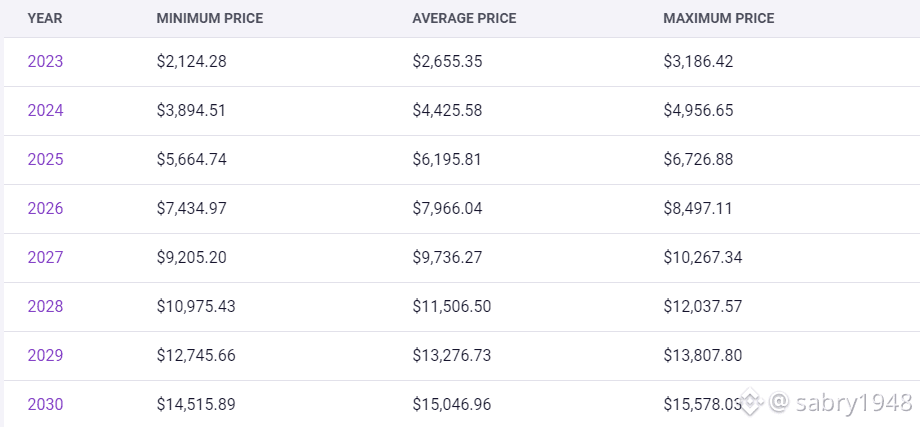Click the MINIMUM PRICE column header
The image size is (920, 427).
[x=208, y=18]
